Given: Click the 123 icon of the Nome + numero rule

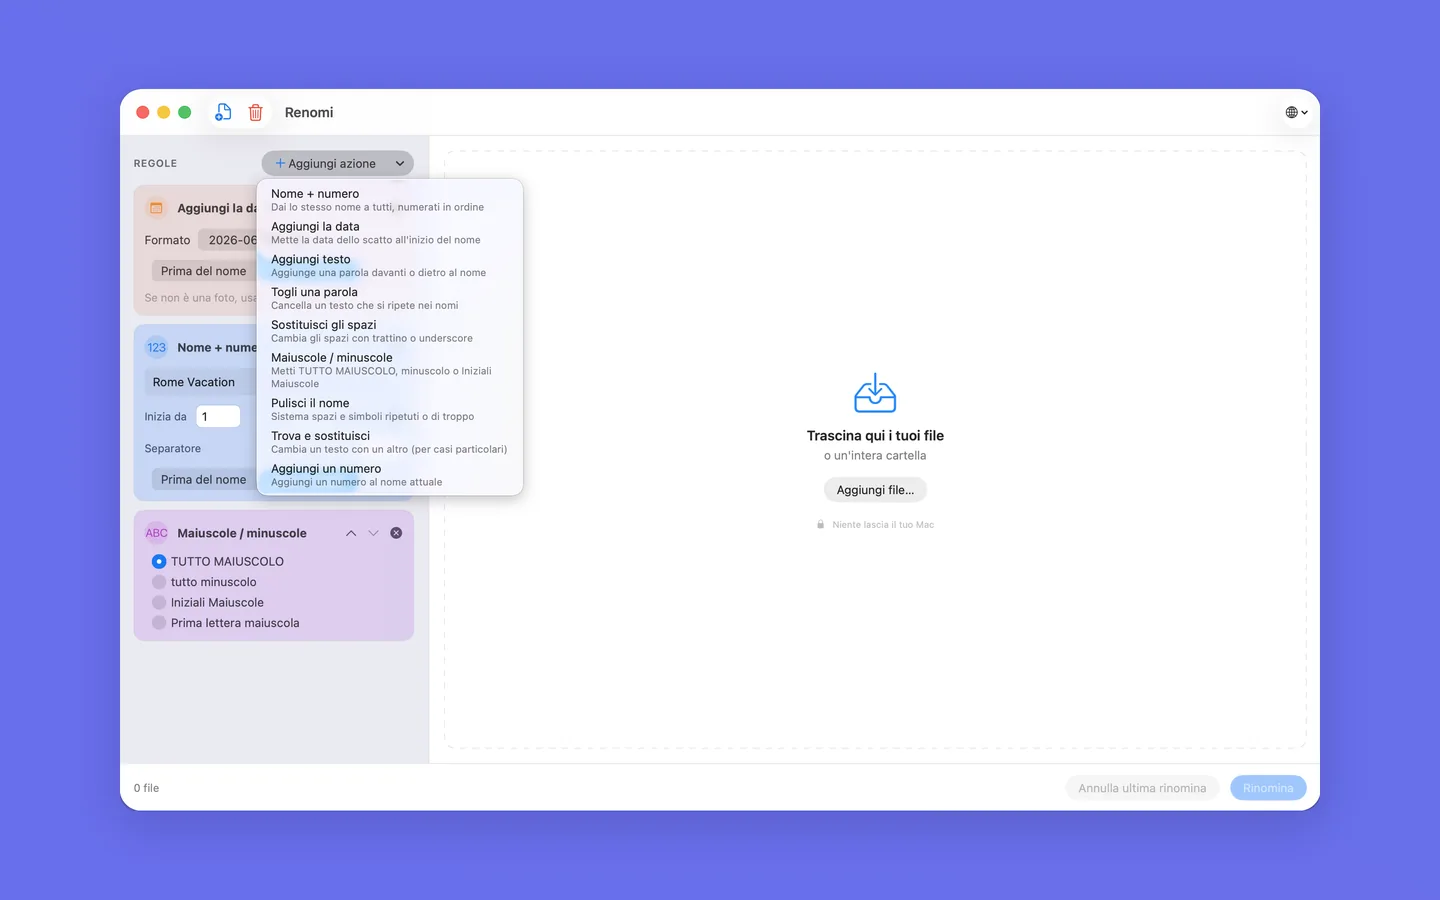Looking at the screenshot, I should pyautogui.click(x=156, y=347).
